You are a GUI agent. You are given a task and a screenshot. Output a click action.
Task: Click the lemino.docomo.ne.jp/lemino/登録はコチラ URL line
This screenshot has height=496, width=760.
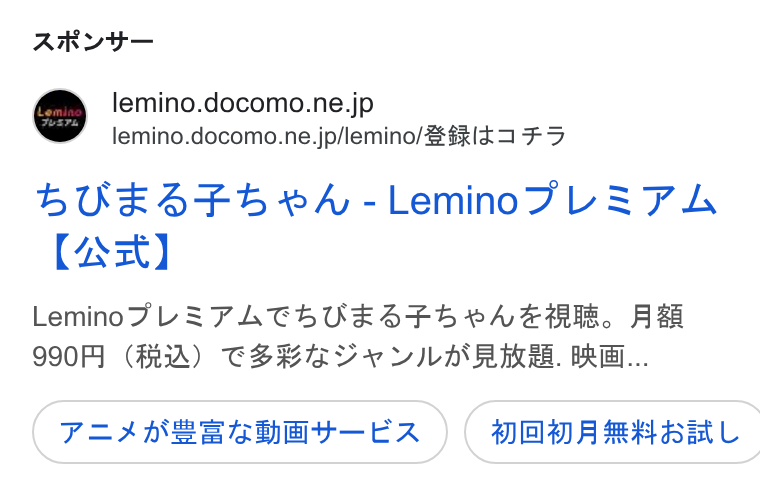point(339,136)
